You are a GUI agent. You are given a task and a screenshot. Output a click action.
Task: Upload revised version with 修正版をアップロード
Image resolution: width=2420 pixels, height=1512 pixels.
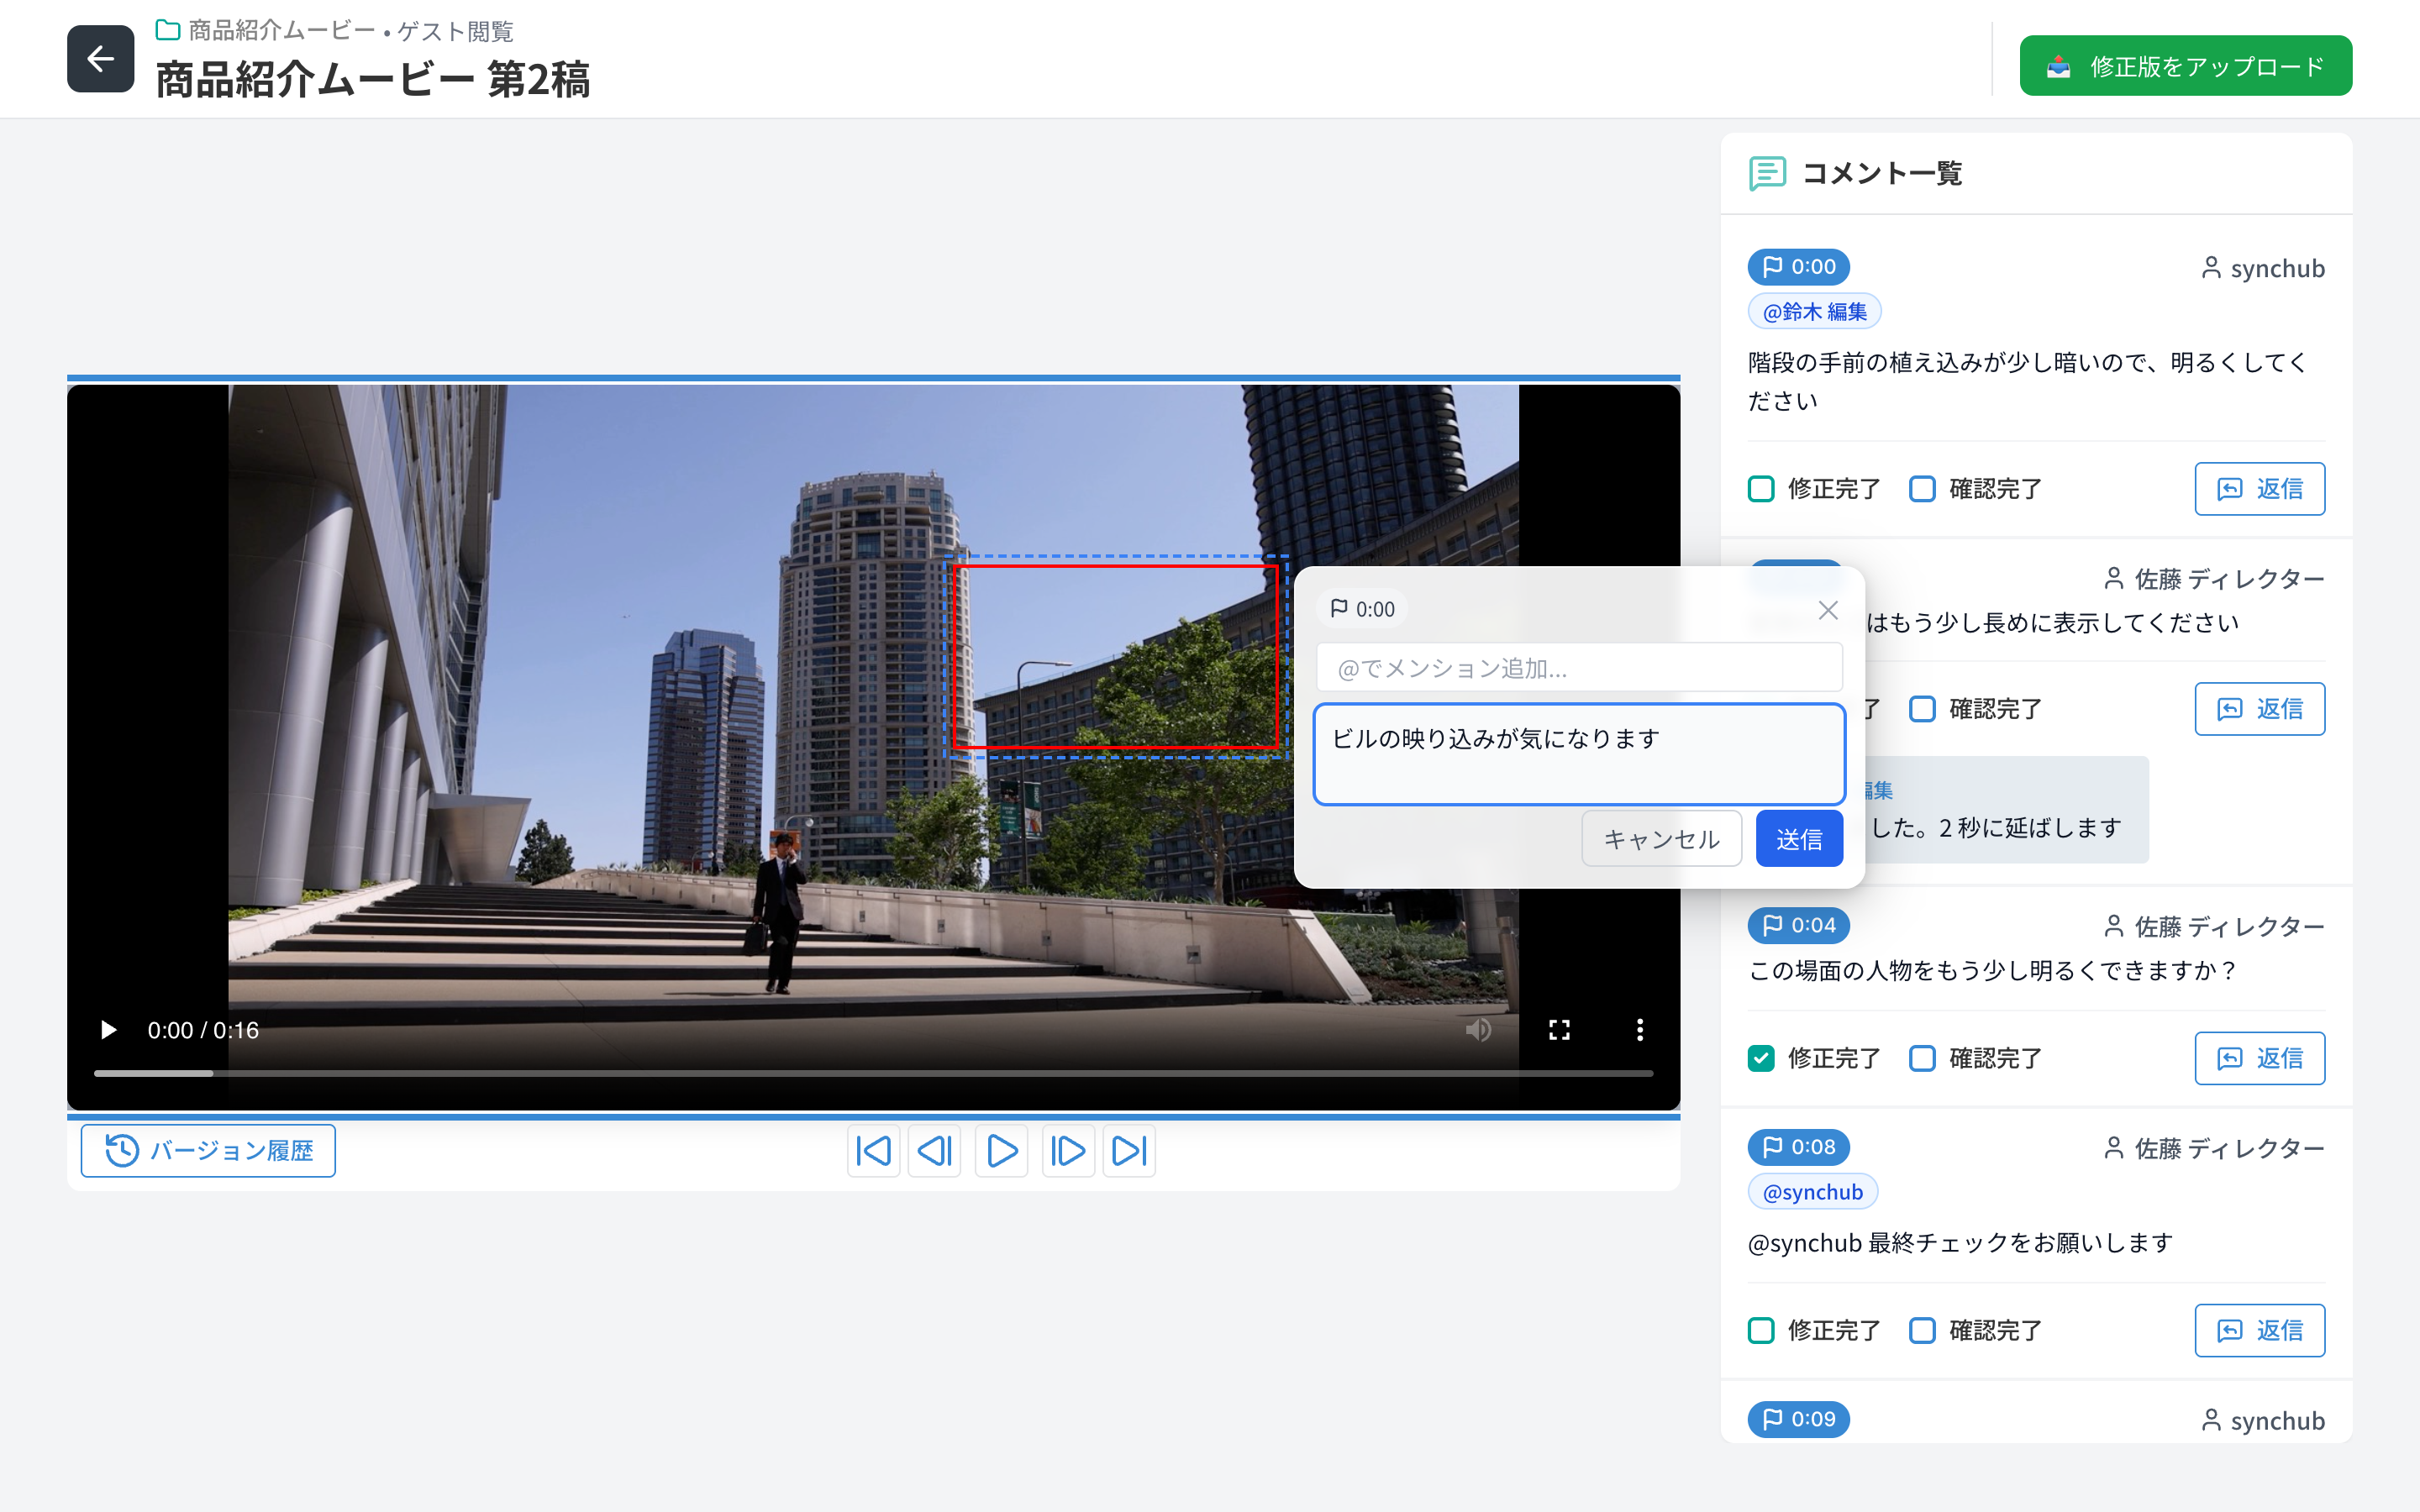coord(2185,66)
